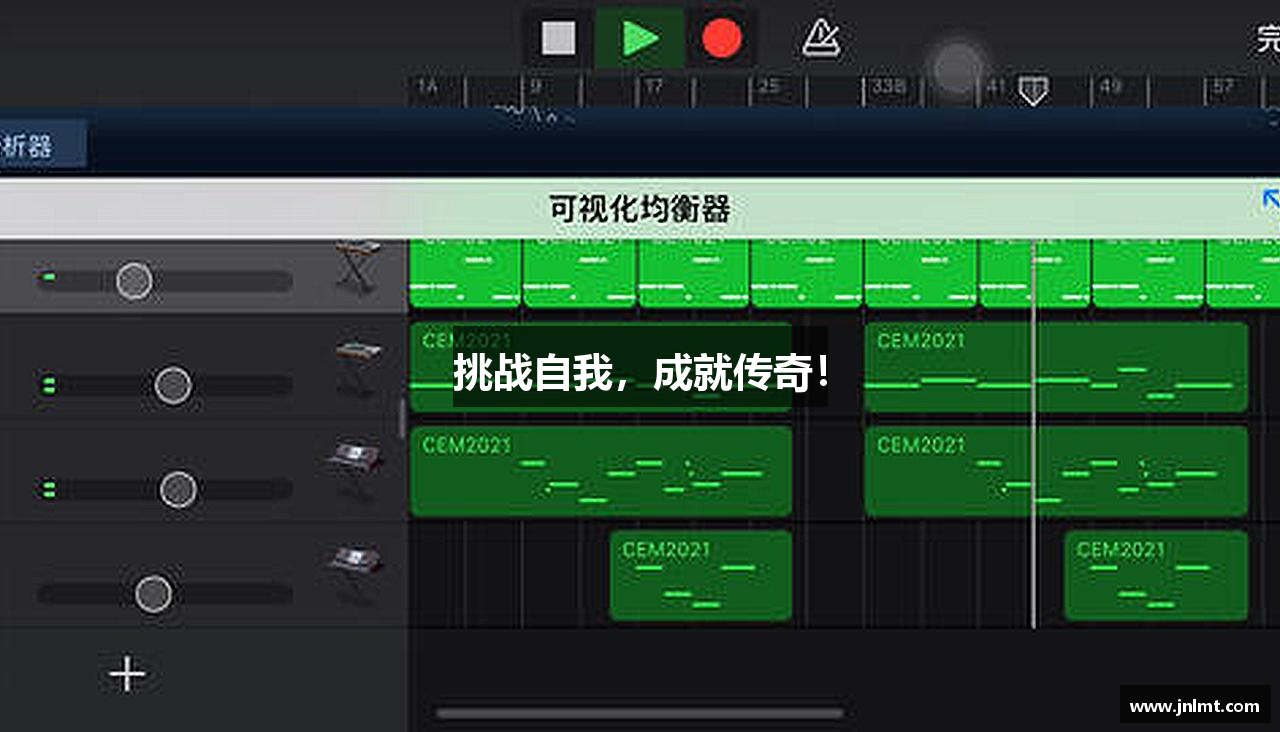The height and width of the screenshot is (732, 1280).
Task: Start recording with the red Record button
Action: pos(721,39)
